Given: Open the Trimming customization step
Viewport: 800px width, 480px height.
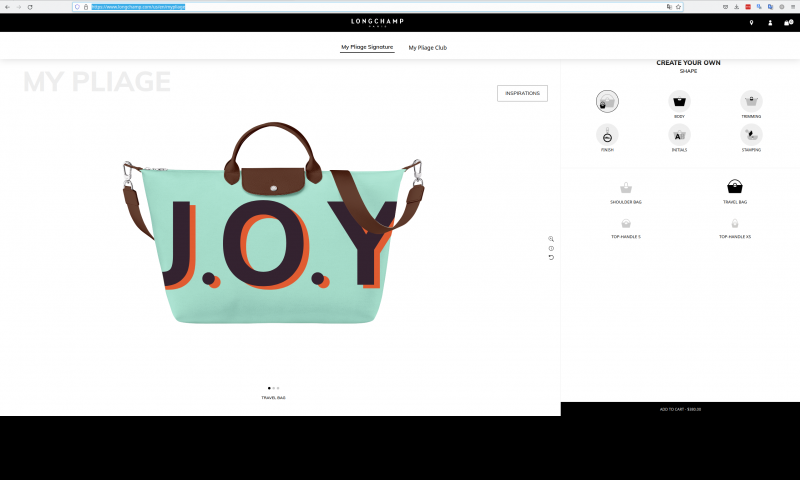Looking at the screenshot, I should [x=751, y=102].
